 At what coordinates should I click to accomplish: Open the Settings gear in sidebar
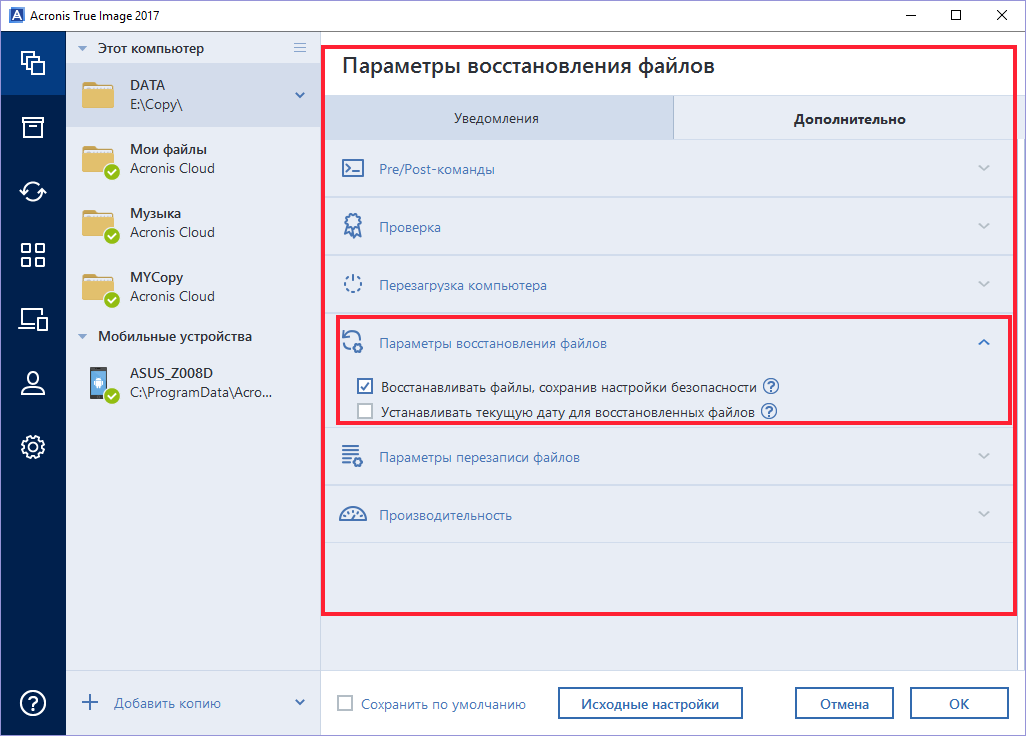point(33,447)
